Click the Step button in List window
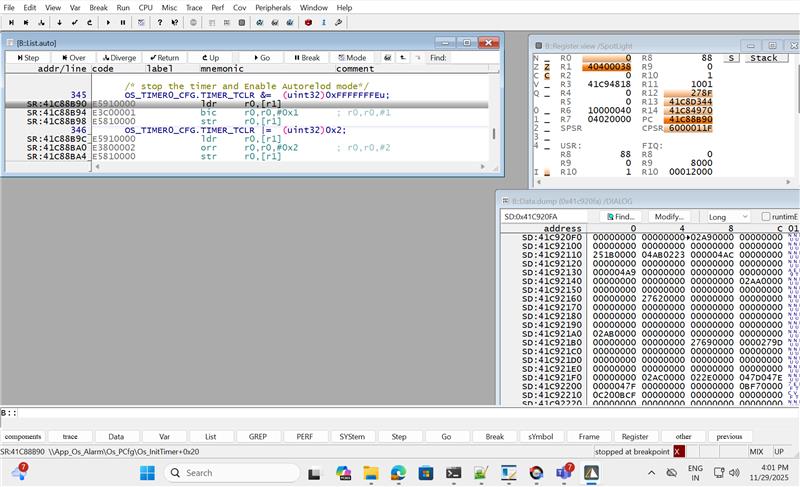The height and width of the screenshot is (487, 800). (x=28, y=58)
